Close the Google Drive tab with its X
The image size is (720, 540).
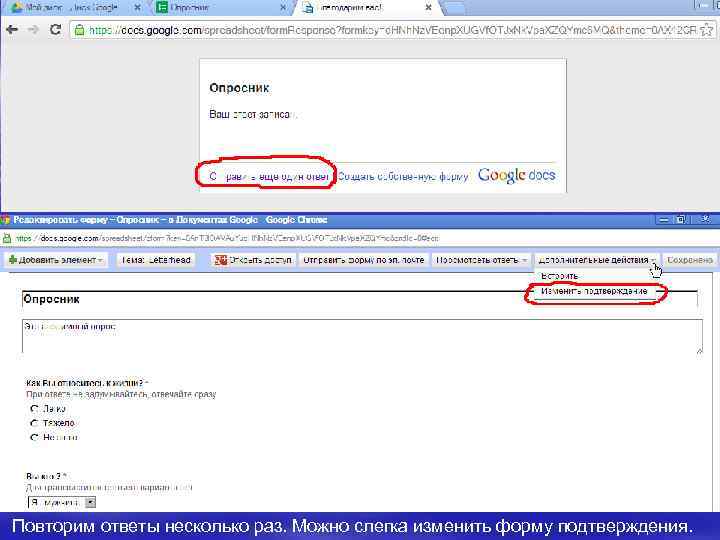tap(137, 8)
